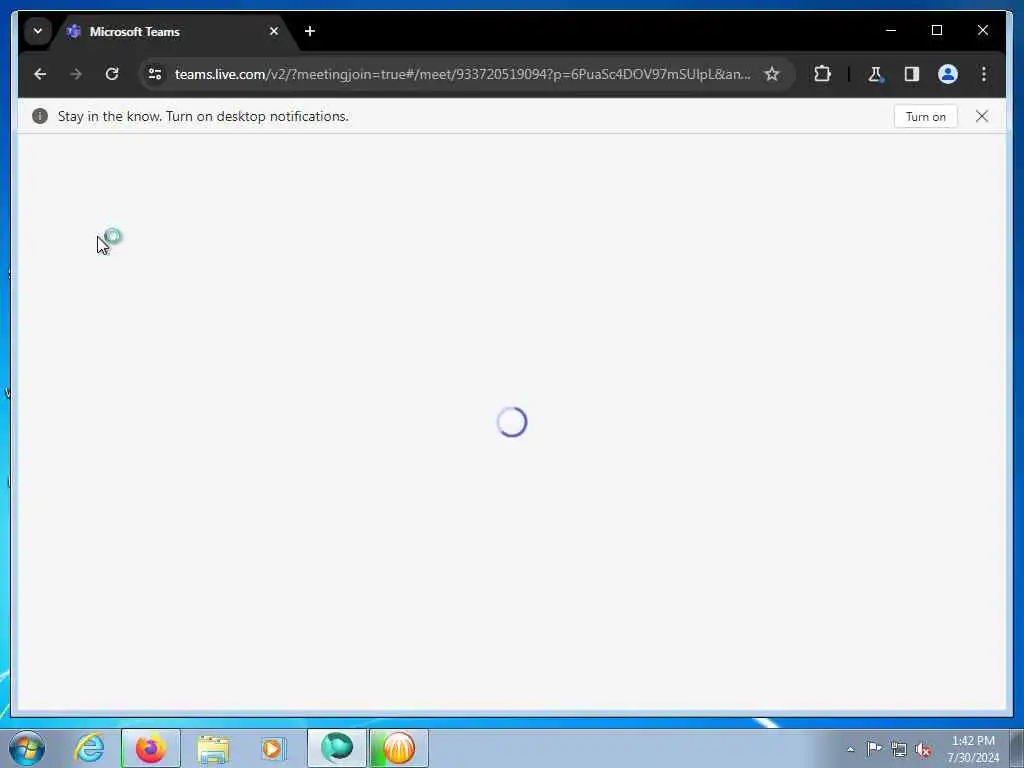Show hidden system tray icons
Screen dimensions: 1024x768
(850, 749)
